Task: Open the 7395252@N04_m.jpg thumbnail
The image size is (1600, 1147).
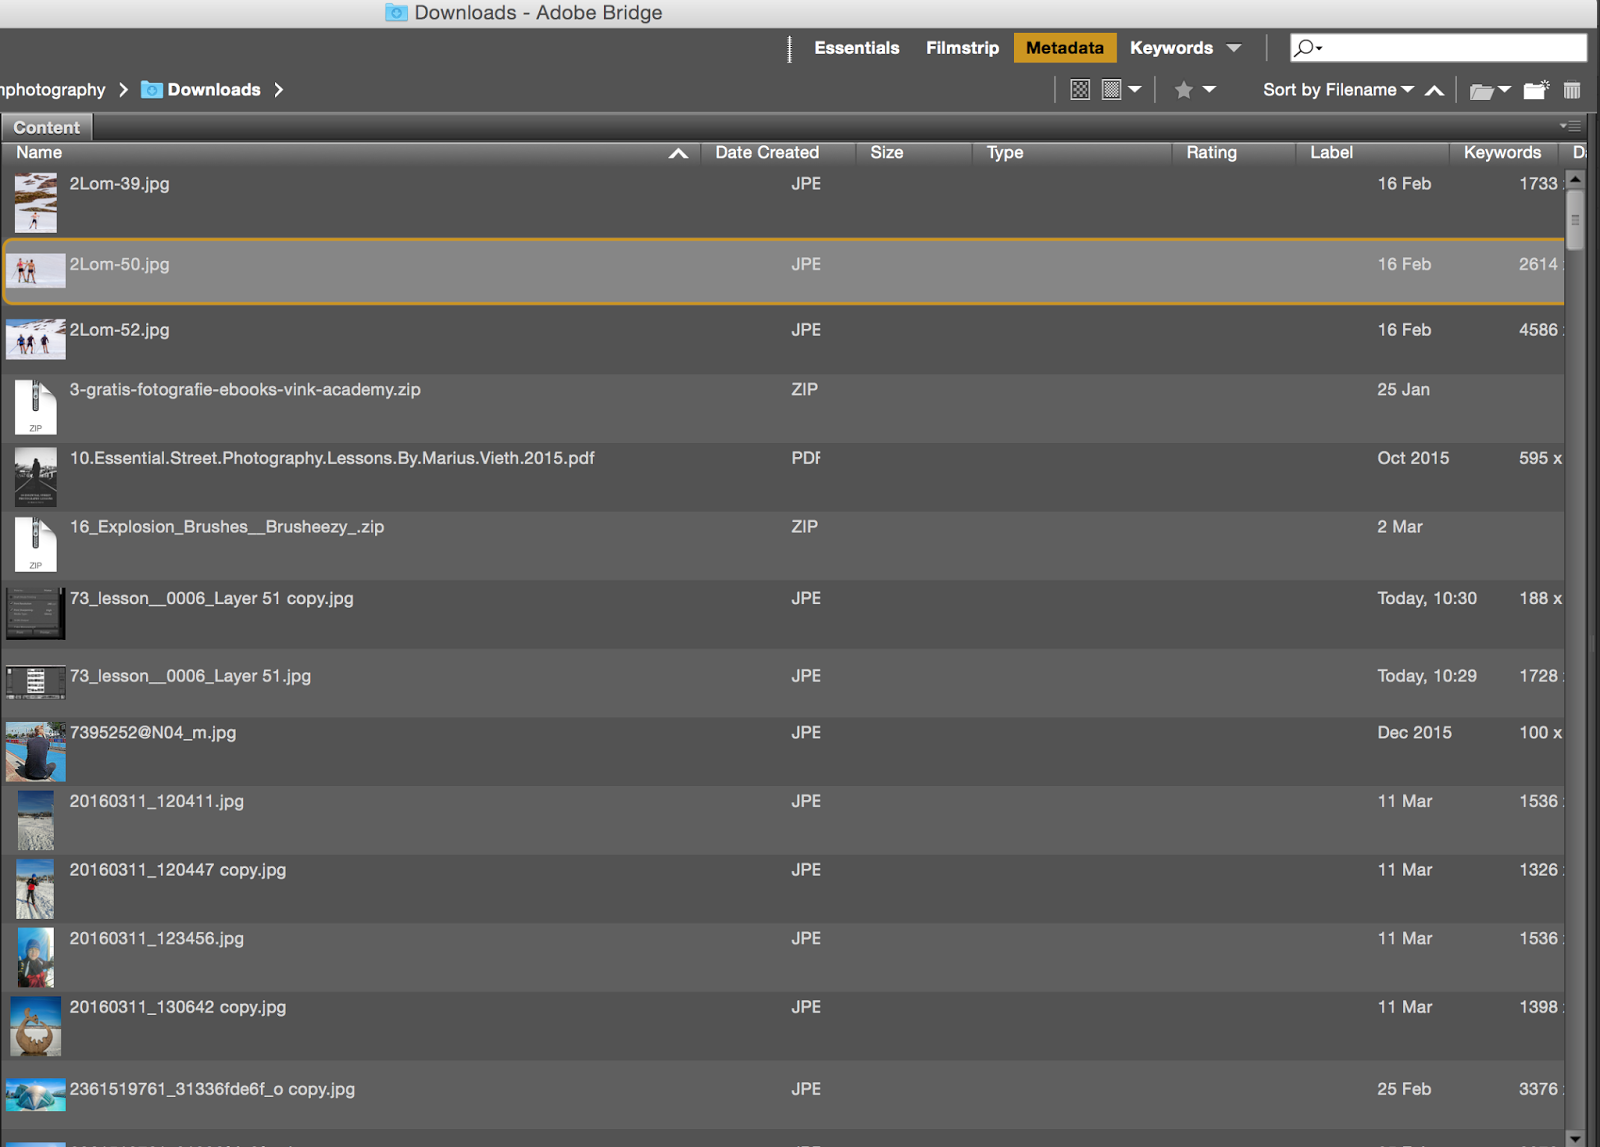Action: tap(35, 750)
